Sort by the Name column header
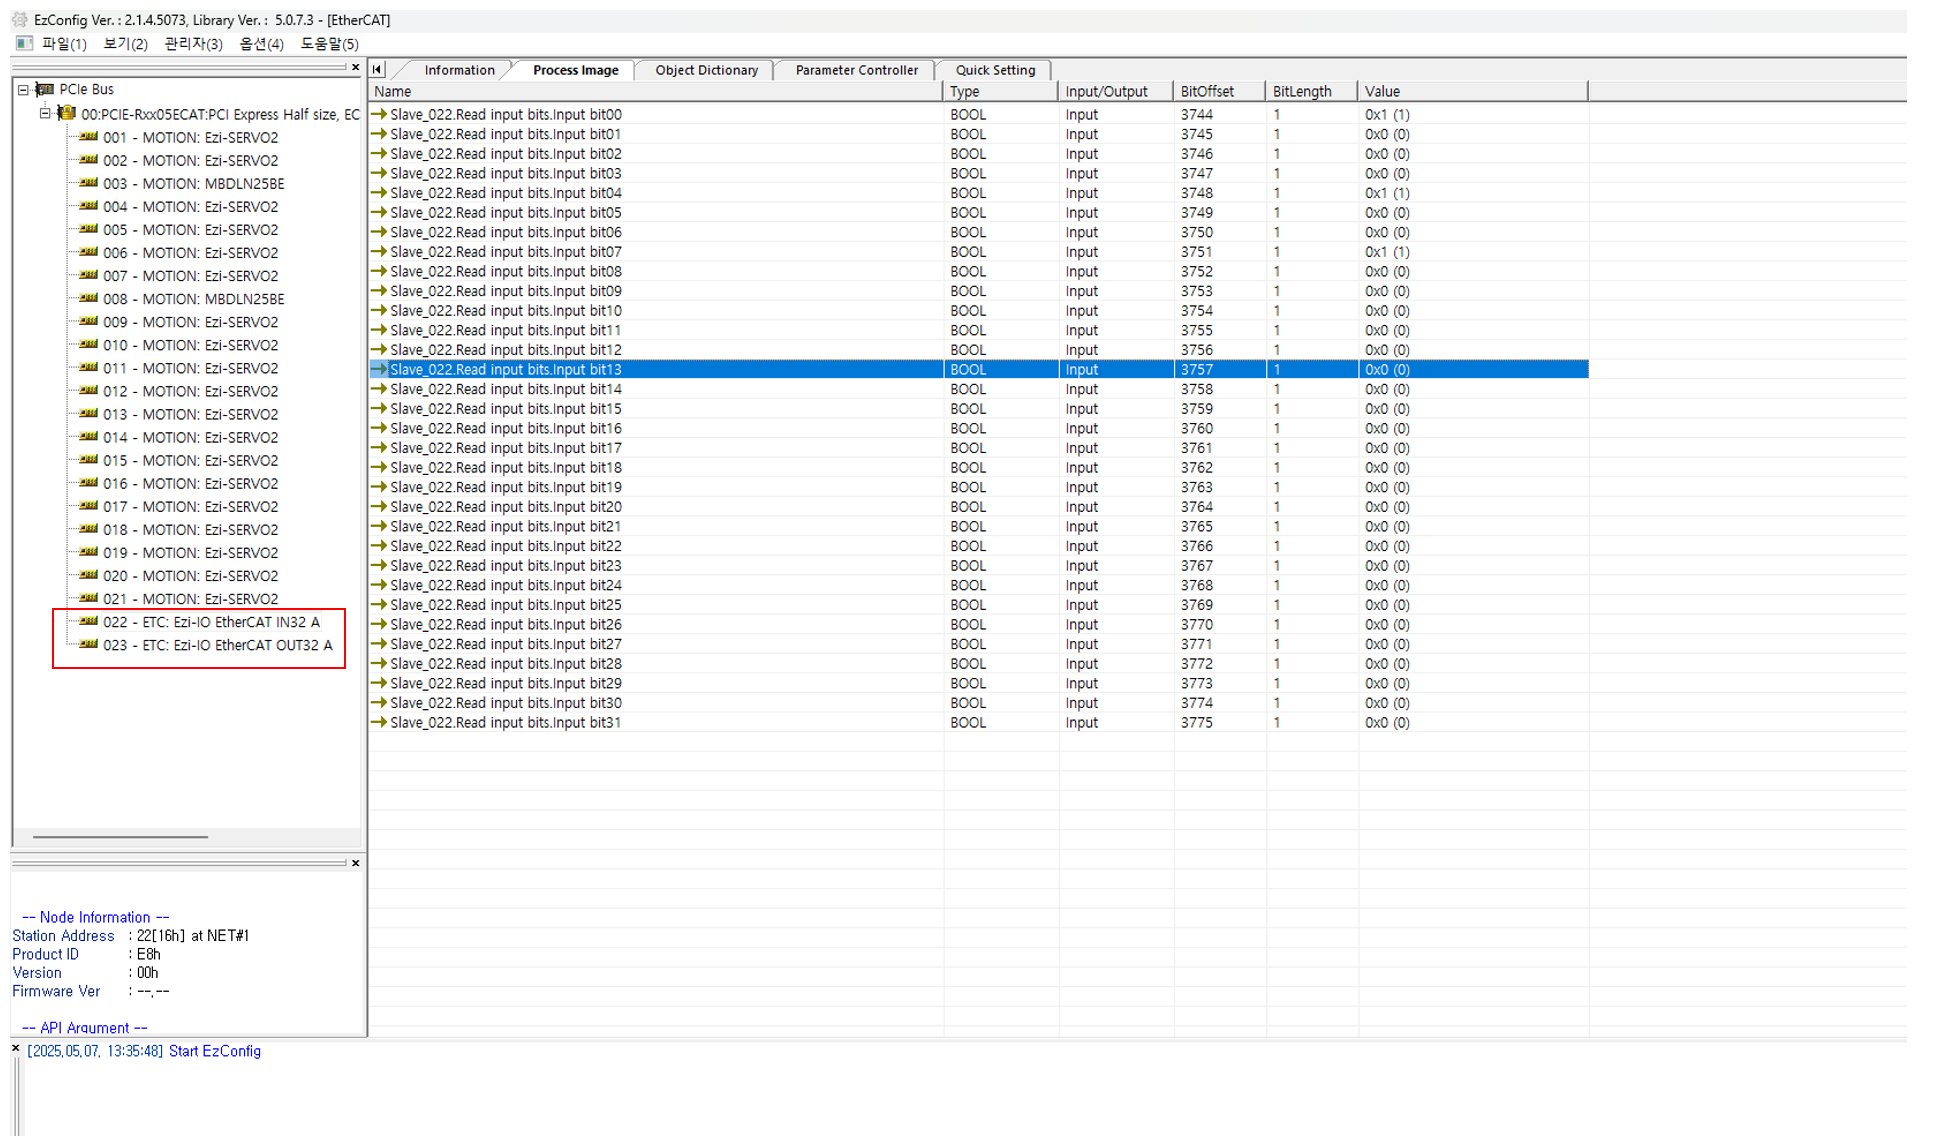1944x1142 pixels. pyautogui.click(x=655, y=91)
